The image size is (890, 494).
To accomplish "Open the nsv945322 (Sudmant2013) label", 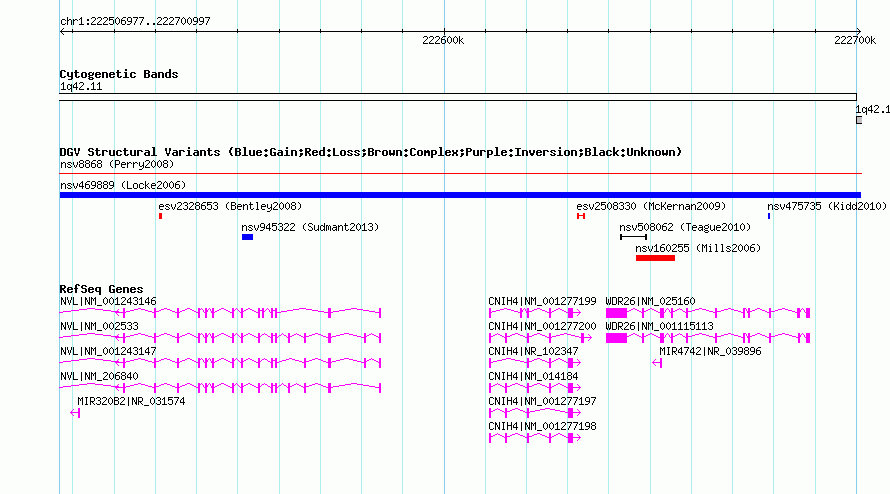I will (310, 227).
